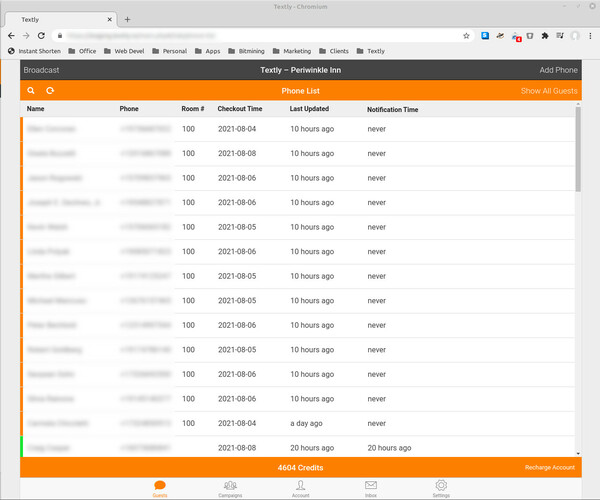
Task: Open the Textly bookmarks folder
Action: [x=371, y=51]
